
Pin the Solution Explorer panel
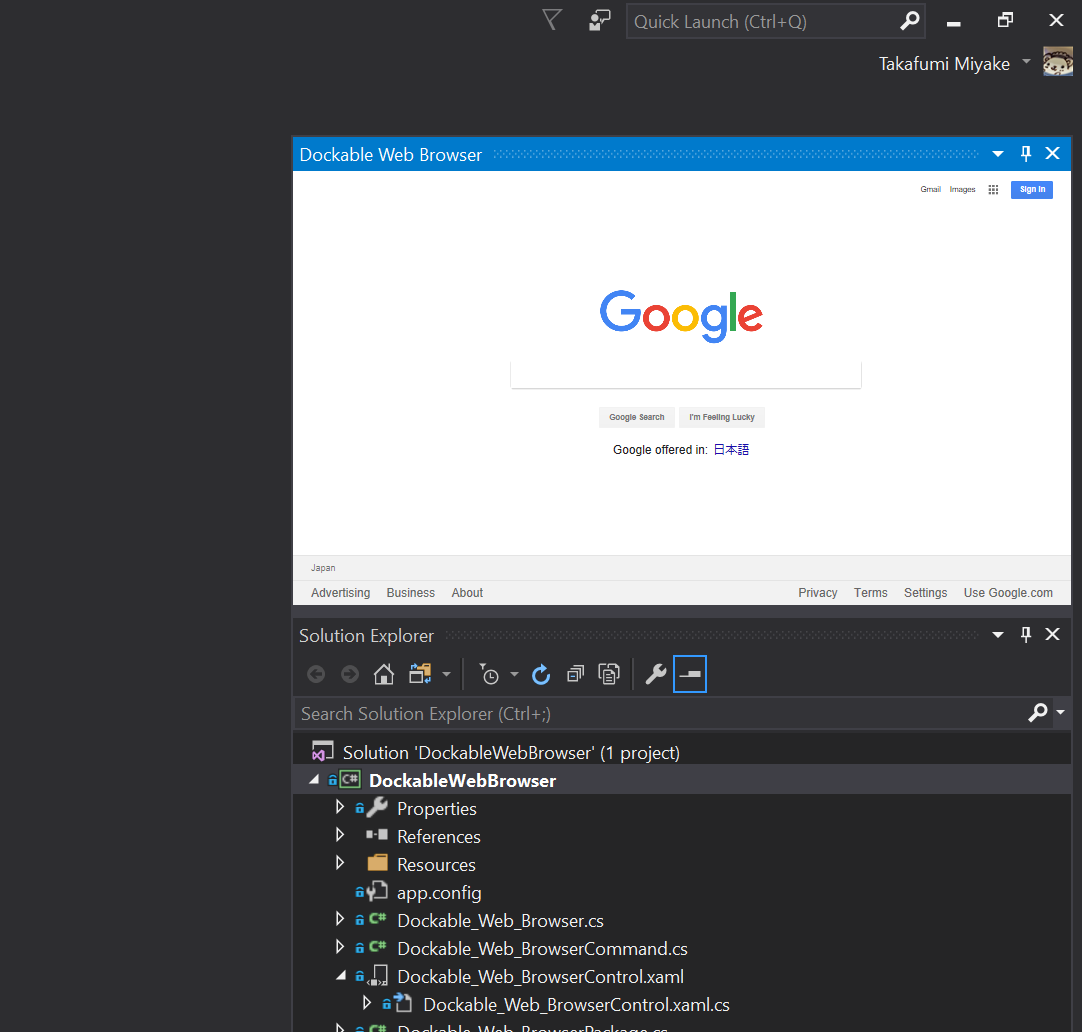click(1026, 635)
